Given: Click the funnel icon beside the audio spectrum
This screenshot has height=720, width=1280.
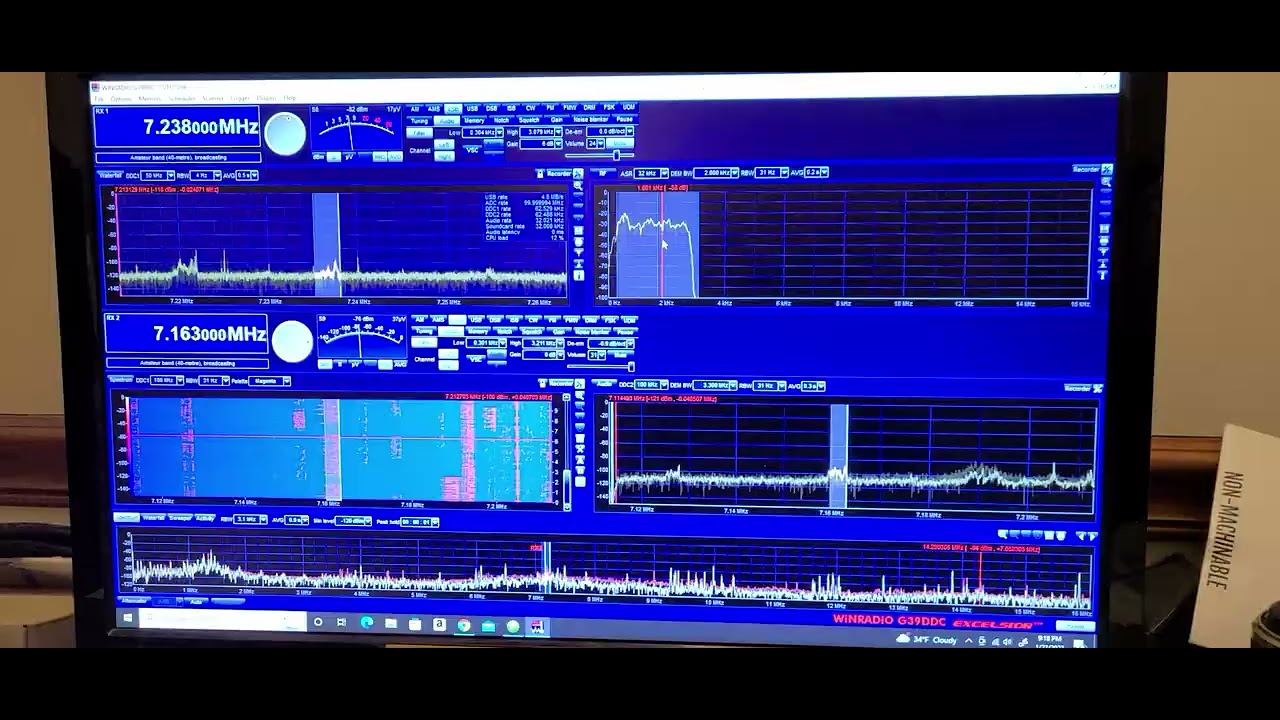Looking at the screenshot, I should coord(1104,251).
